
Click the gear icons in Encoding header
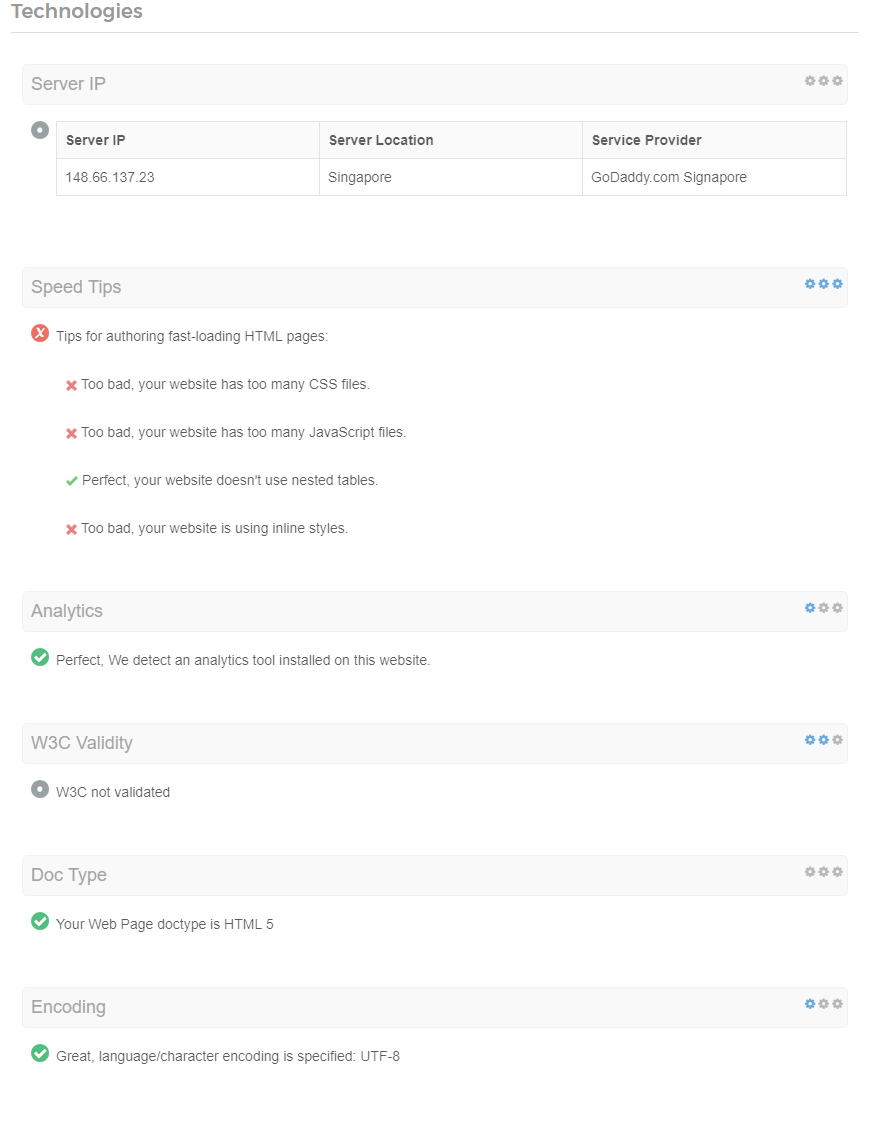(x=823, y=1005)
